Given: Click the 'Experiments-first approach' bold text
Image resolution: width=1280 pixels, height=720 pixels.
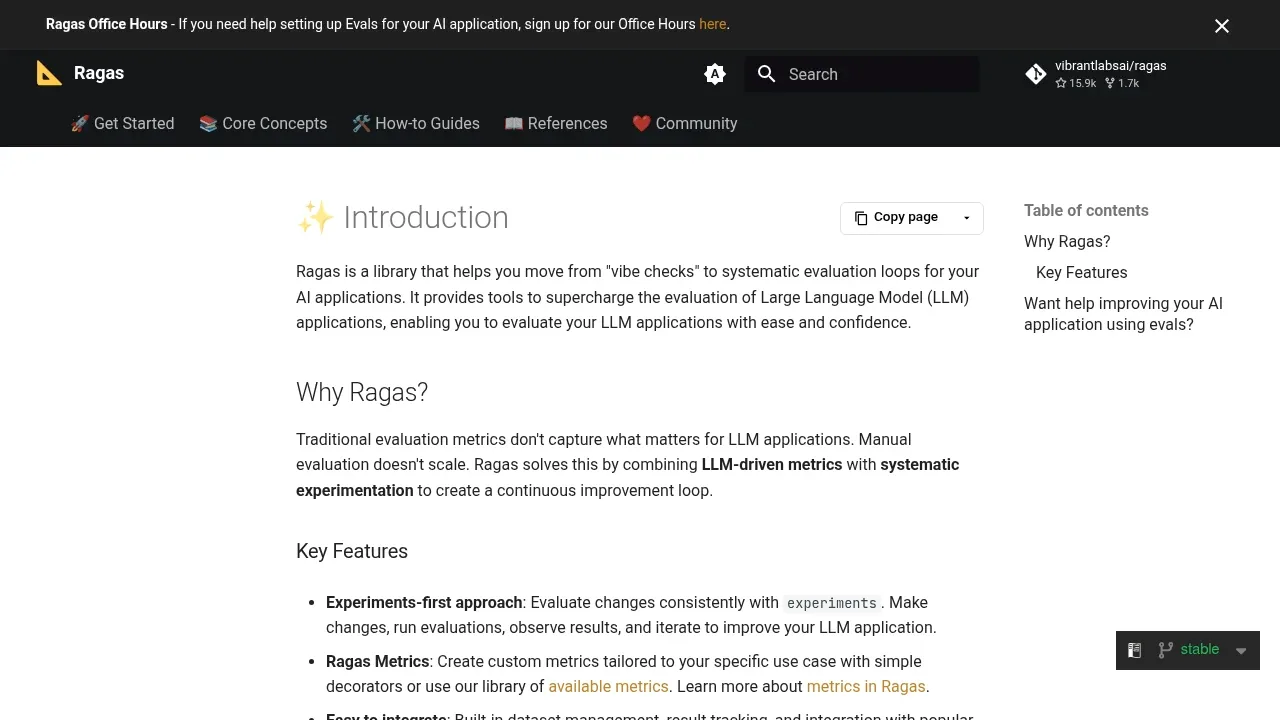Looking at the screenshot, I should 424,602.
